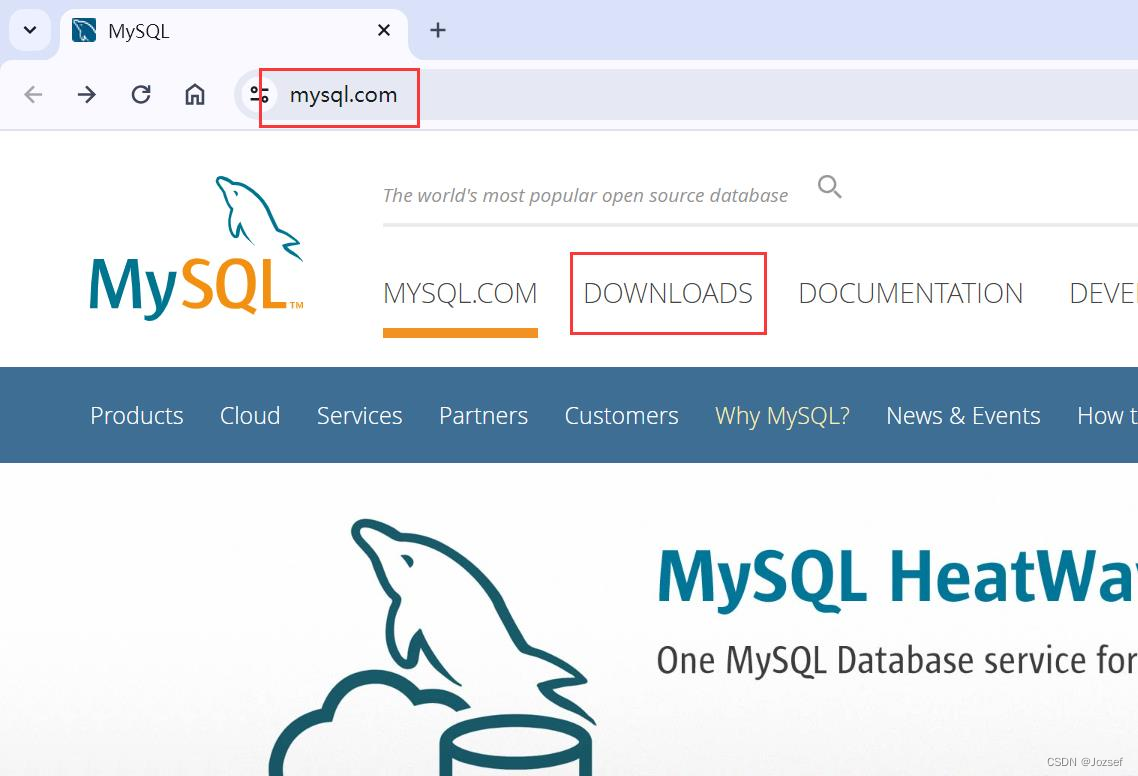Open the tab search dropdown chevron

(x=30, y=30)
